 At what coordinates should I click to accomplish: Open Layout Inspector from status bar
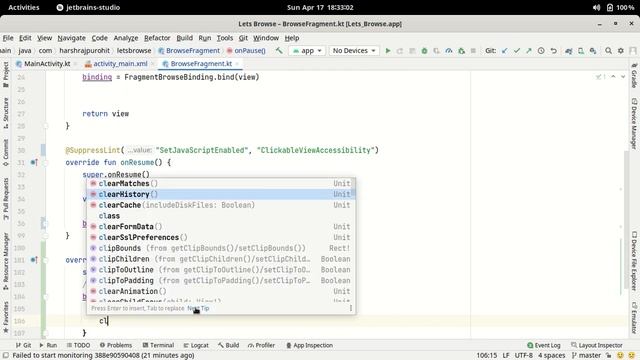[x=597, y=345]
